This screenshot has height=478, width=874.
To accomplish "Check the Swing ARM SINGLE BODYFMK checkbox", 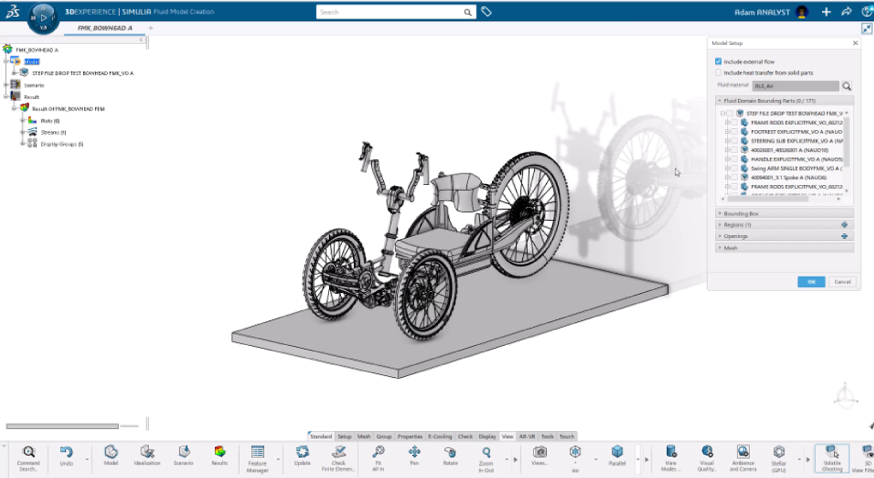I will [734, 168].
